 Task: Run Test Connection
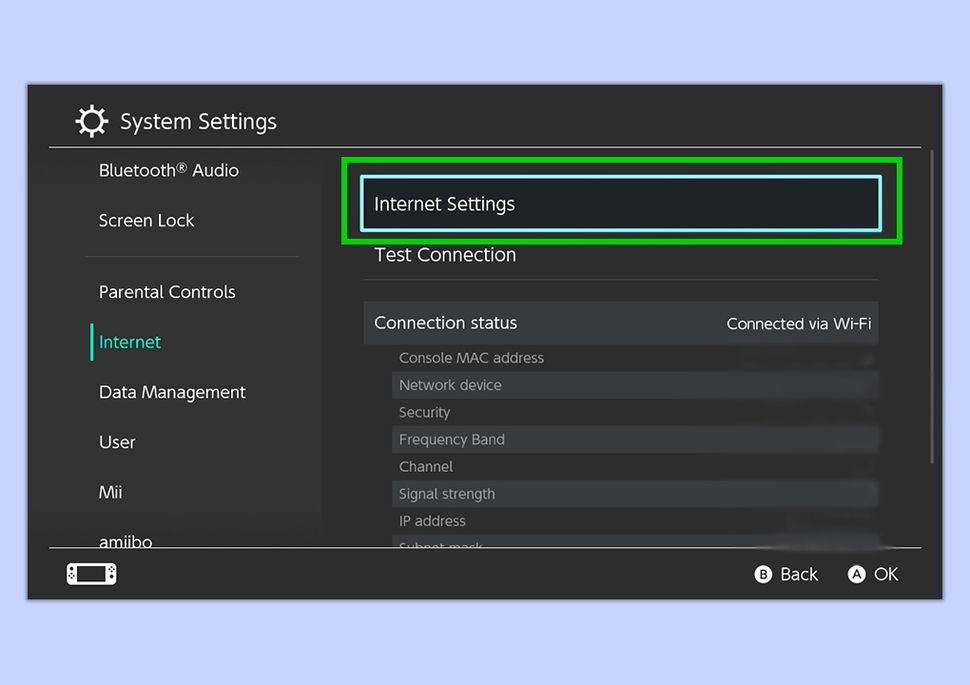click(444, 255)
